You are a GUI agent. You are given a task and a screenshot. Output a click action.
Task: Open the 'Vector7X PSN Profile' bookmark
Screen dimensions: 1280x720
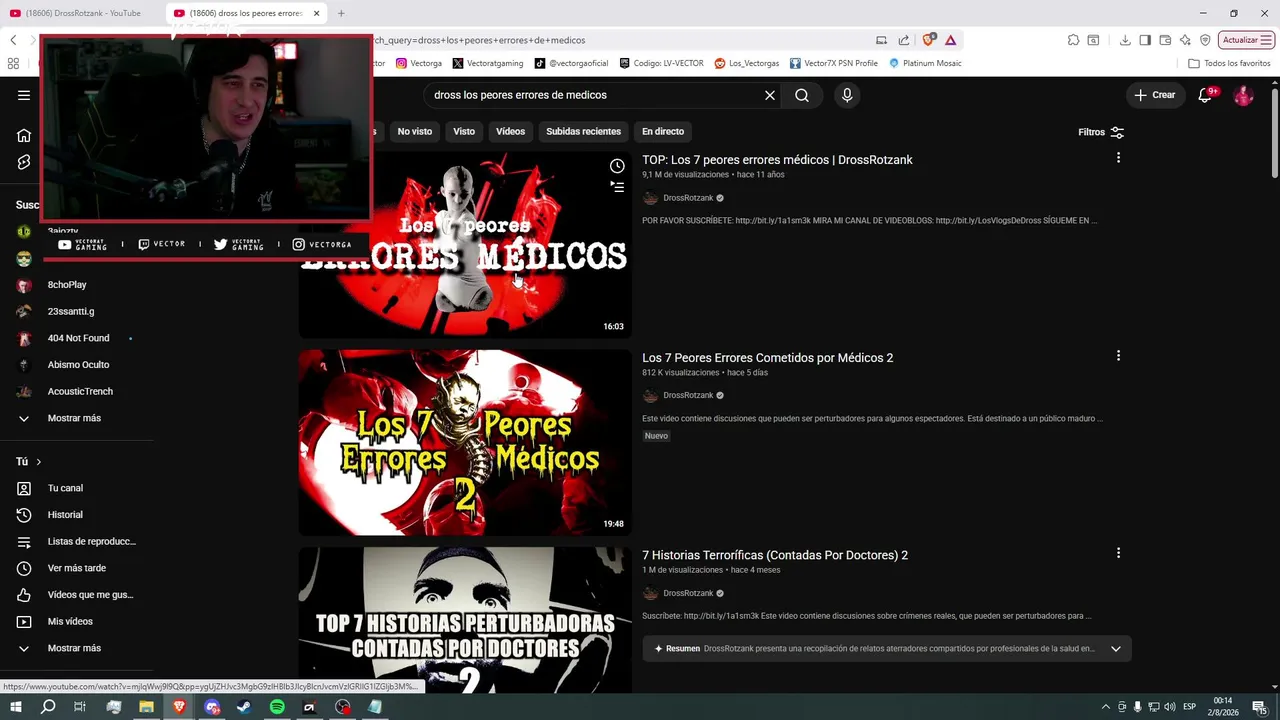(x=834, y=63)
